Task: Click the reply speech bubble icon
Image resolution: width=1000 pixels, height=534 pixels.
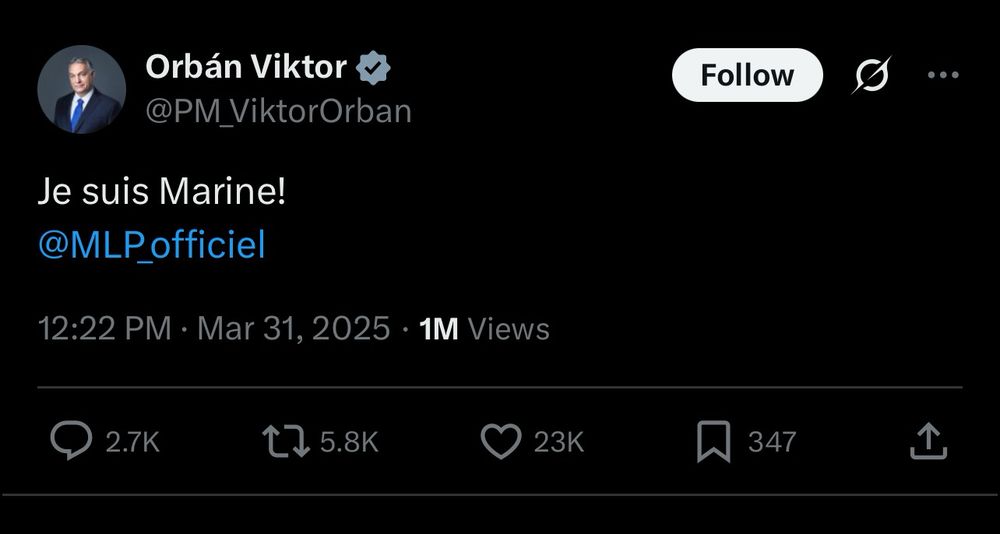Action: pyautogui.click(x=71, y=441)
